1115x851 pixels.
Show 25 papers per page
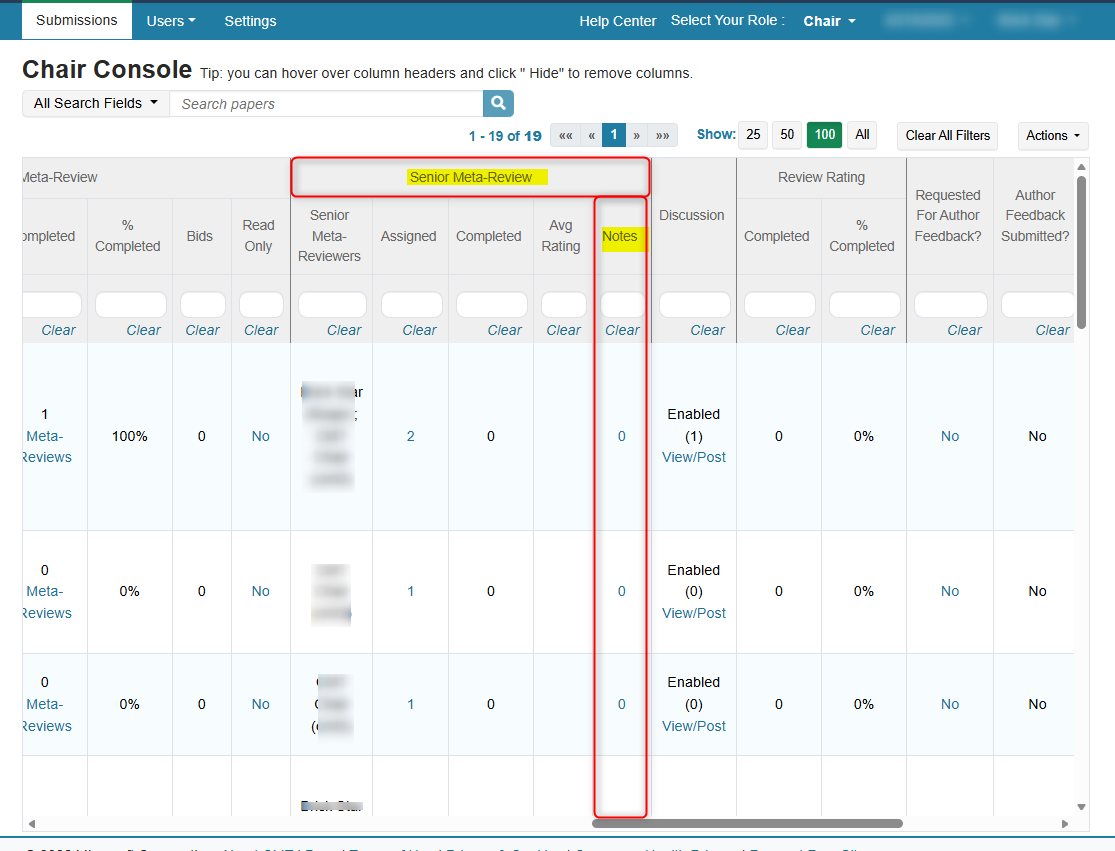tap(753, 135)
